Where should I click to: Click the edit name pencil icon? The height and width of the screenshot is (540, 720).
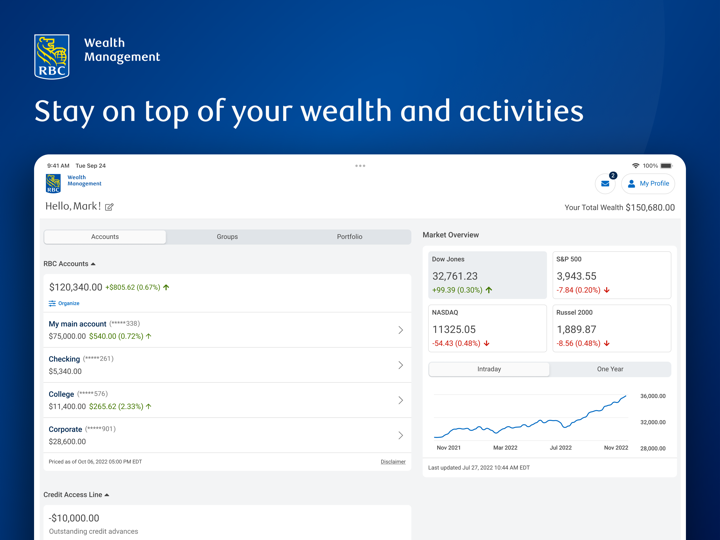(109, 207)
